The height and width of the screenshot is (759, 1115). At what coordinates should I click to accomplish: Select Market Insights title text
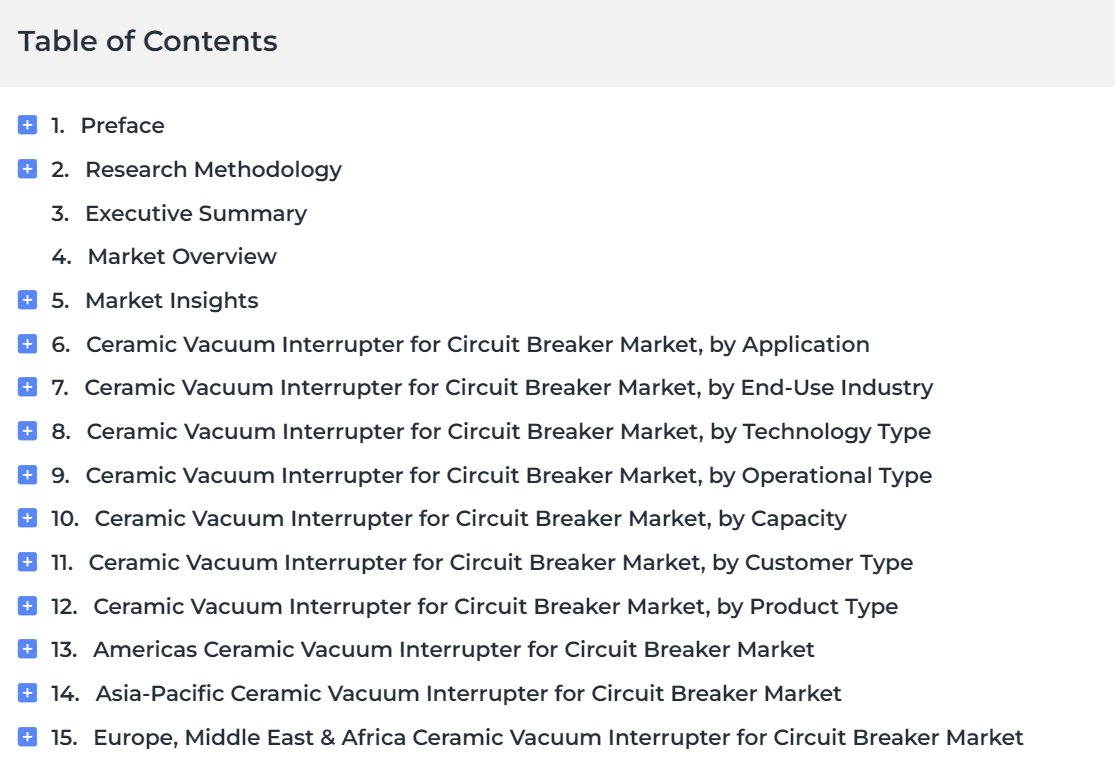[x=171, y=301]
